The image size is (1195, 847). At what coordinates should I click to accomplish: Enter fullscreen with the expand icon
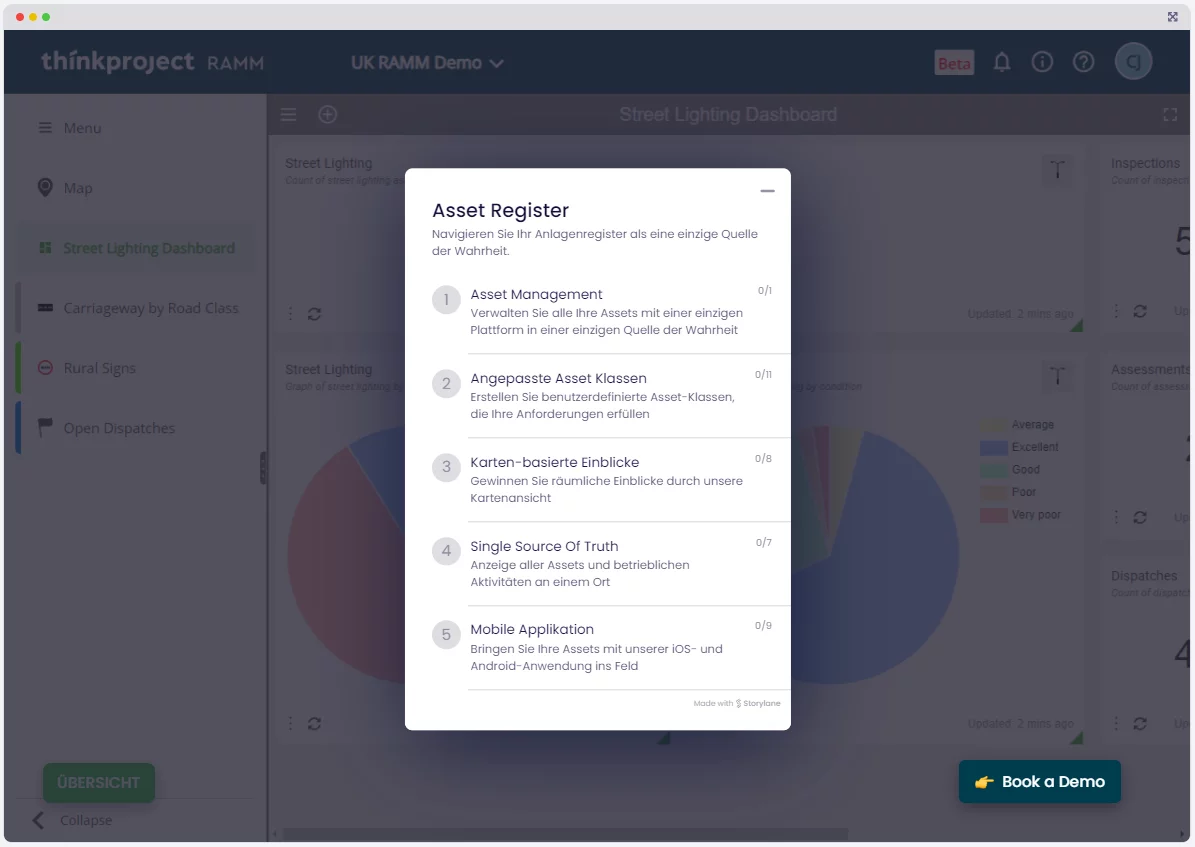pos(1170,115)
